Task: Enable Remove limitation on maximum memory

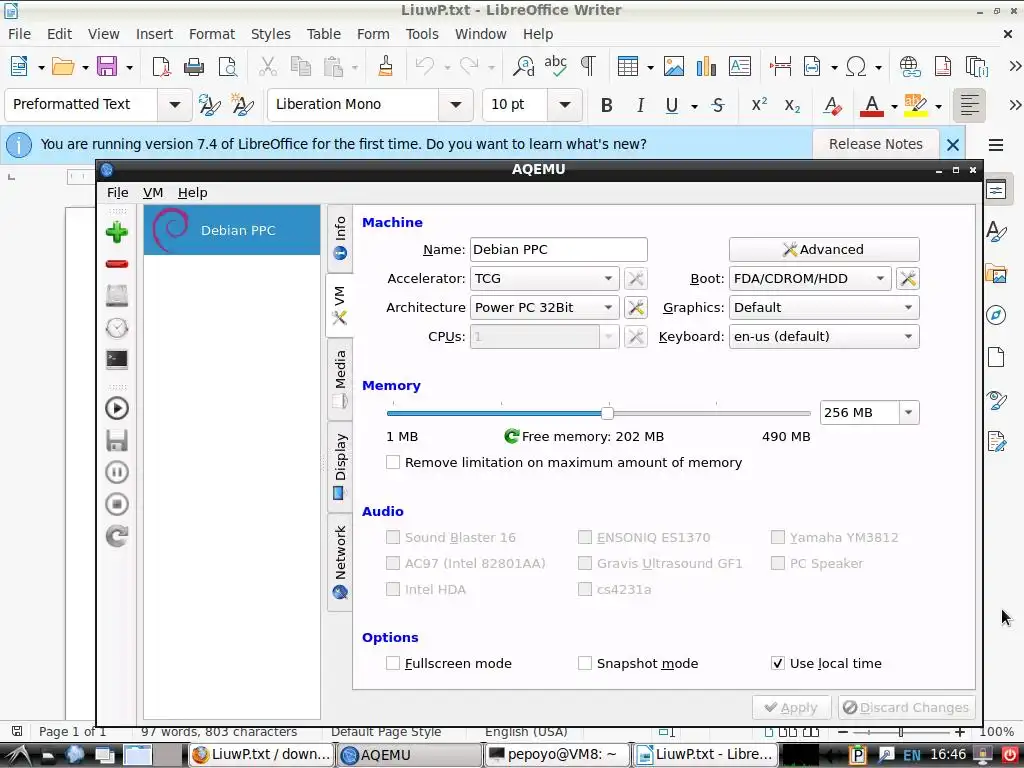Action: pyautogui.click(x=392, y=462)
